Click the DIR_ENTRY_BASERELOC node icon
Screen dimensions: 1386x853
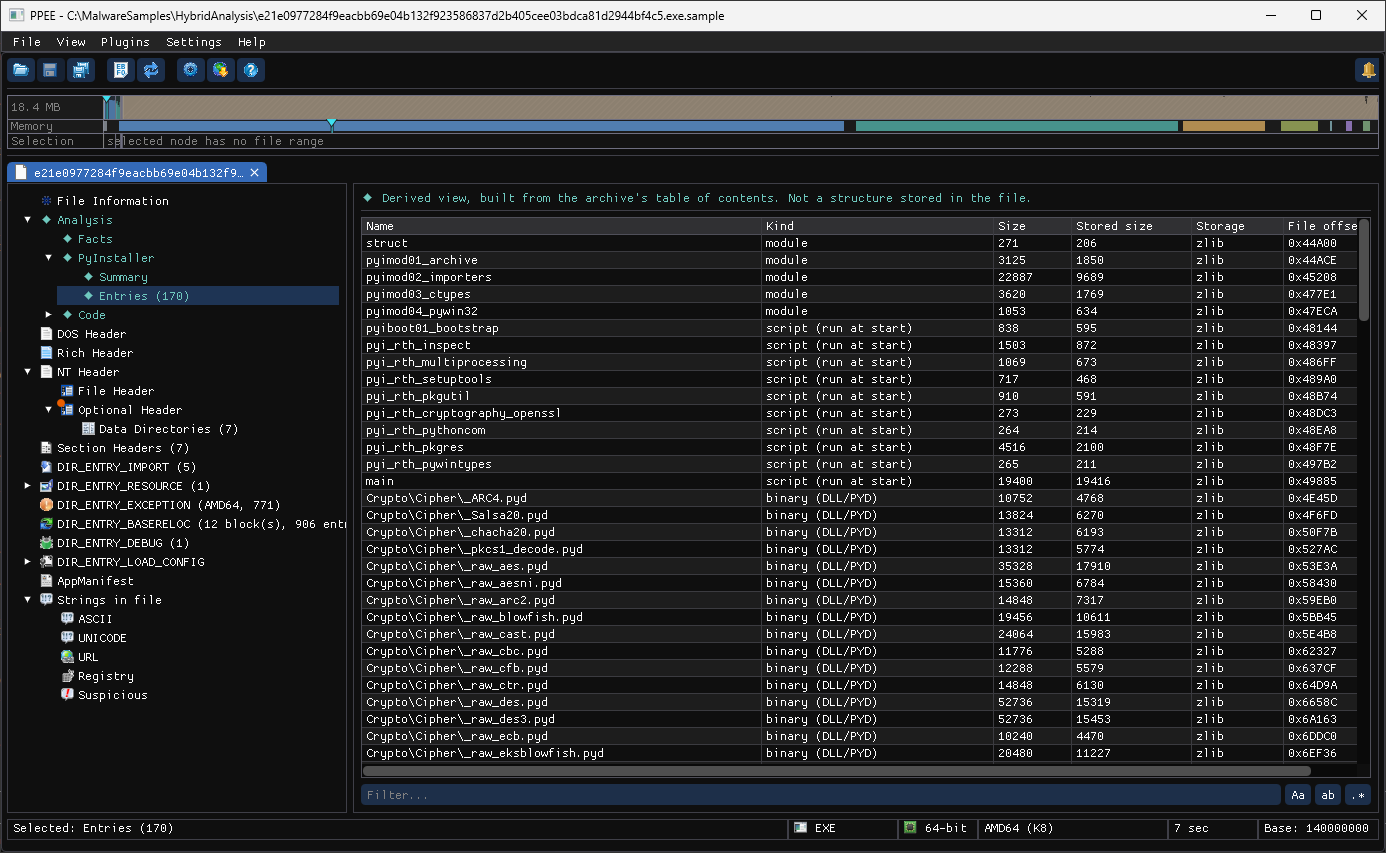pyautogui.click(x=46, y=524)
